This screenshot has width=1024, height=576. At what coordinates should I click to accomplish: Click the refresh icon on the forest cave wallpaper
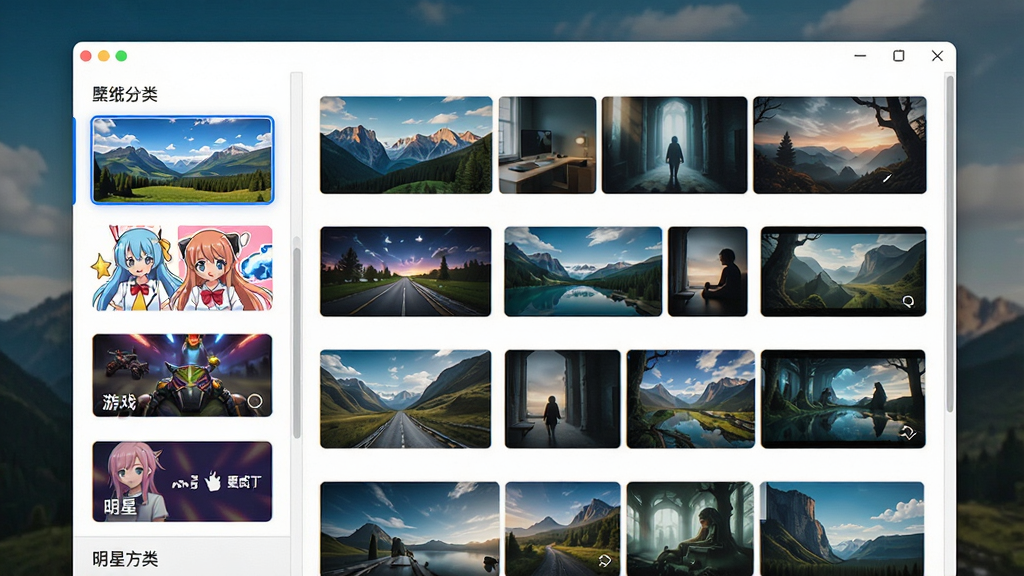908,432
